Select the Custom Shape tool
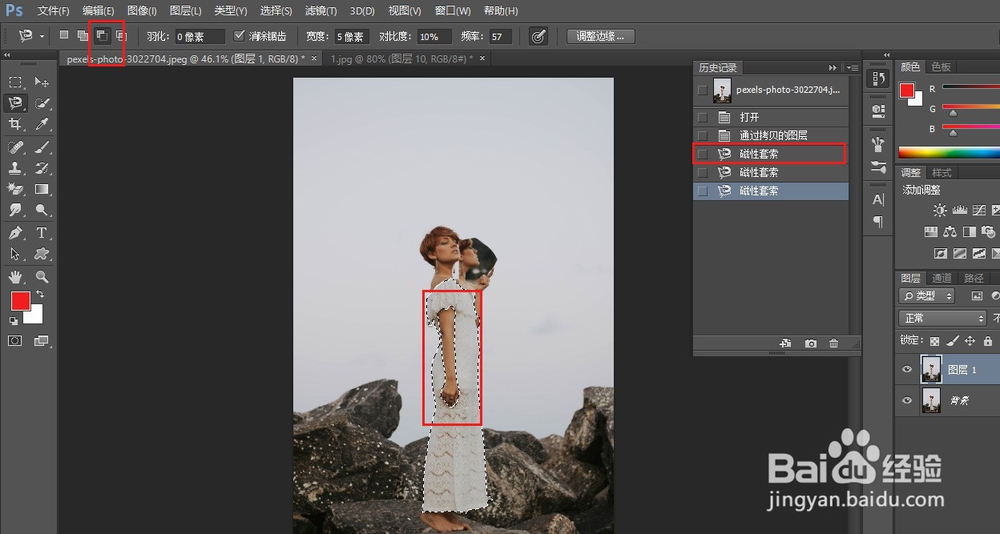Image resolution: width=1000 pixels, height=534 pixels. coord(41,254)
